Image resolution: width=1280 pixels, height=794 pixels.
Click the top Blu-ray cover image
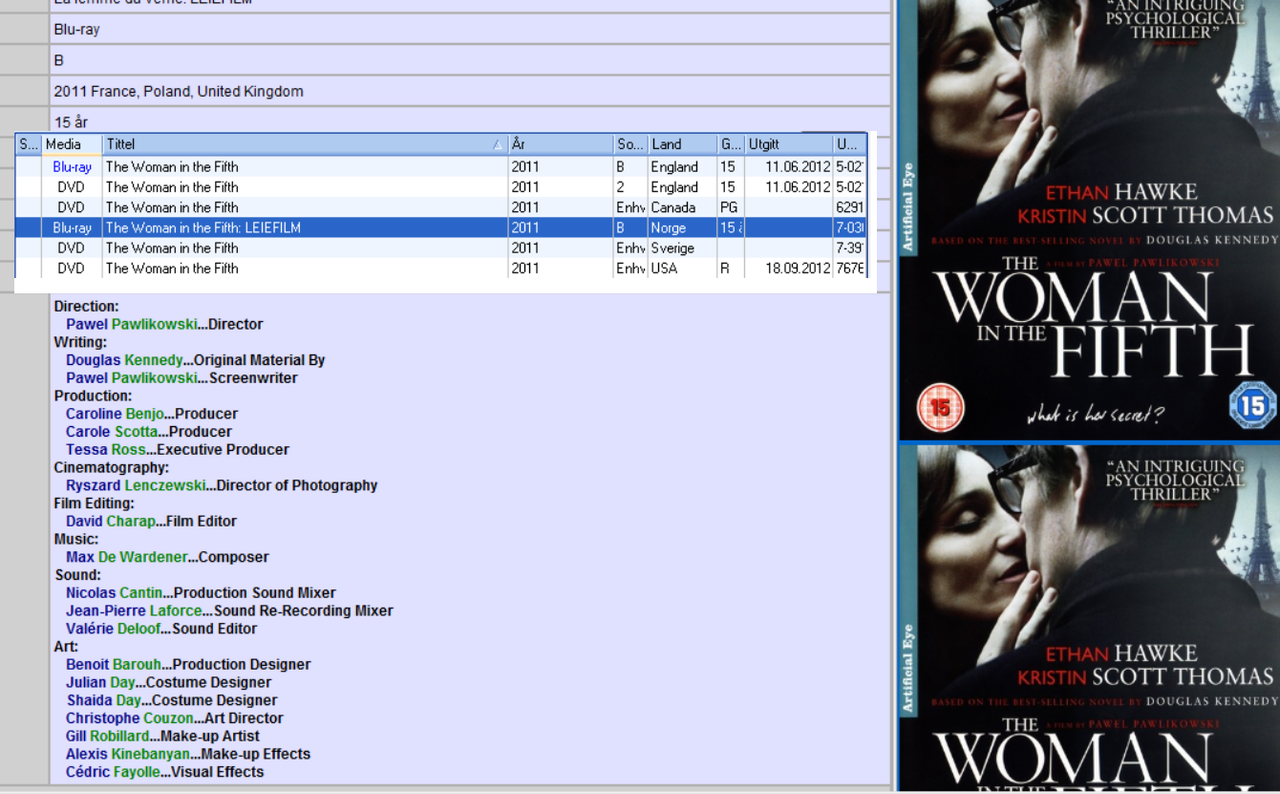coord(1089,220)
